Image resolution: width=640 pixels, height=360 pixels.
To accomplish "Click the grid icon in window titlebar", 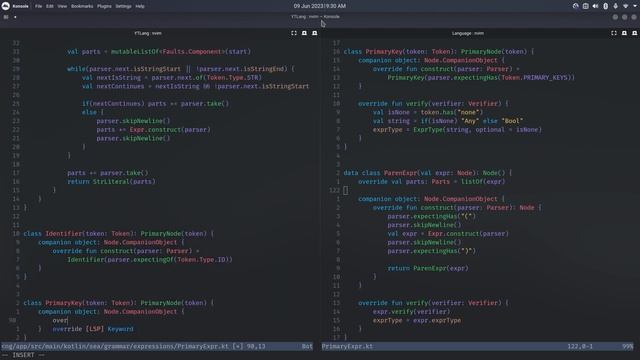I will (6, 17).
